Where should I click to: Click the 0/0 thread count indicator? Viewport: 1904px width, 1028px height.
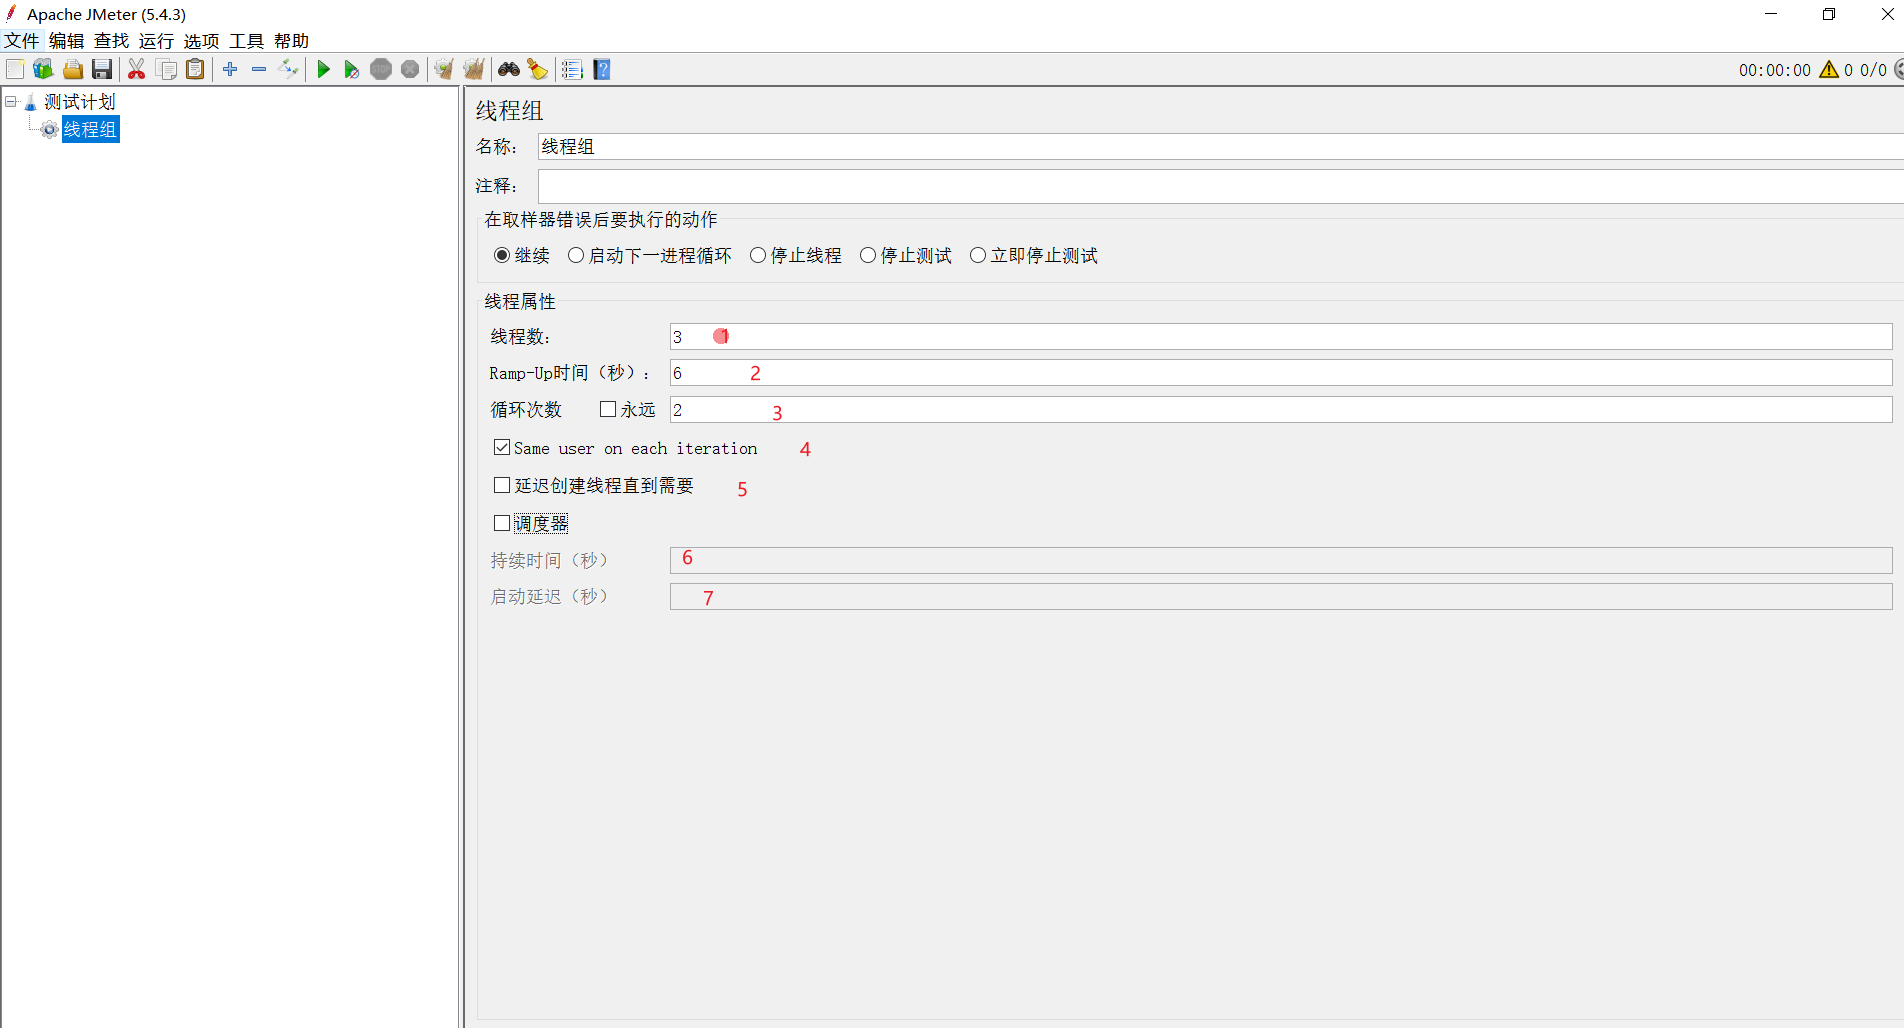[1873, 70]
